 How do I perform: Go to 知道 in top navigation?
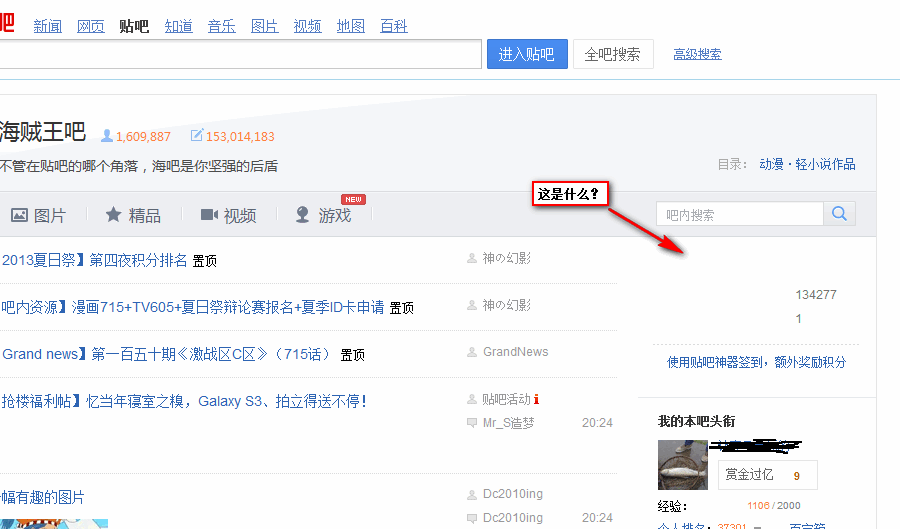pyautogui.click(x=179, y=27)
